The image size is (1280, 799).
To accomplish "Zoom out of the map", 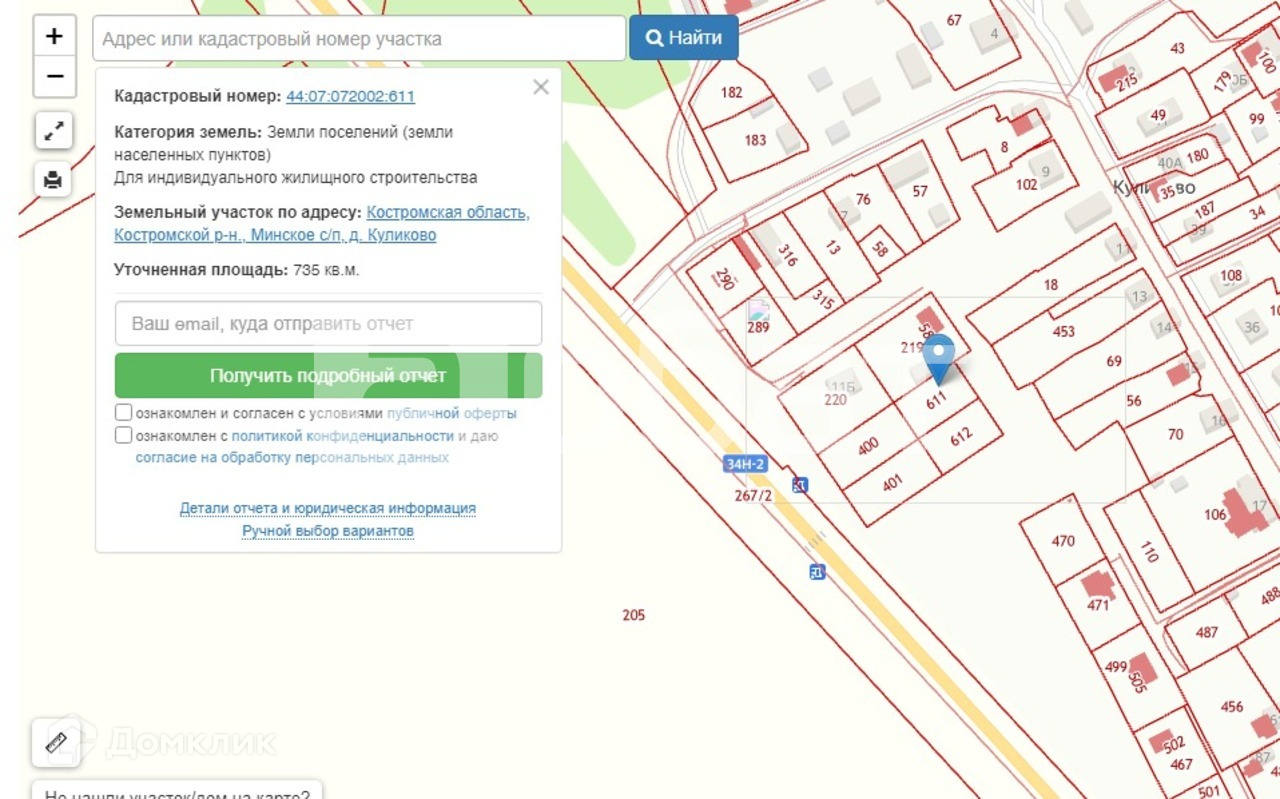I will click(54, 77).
